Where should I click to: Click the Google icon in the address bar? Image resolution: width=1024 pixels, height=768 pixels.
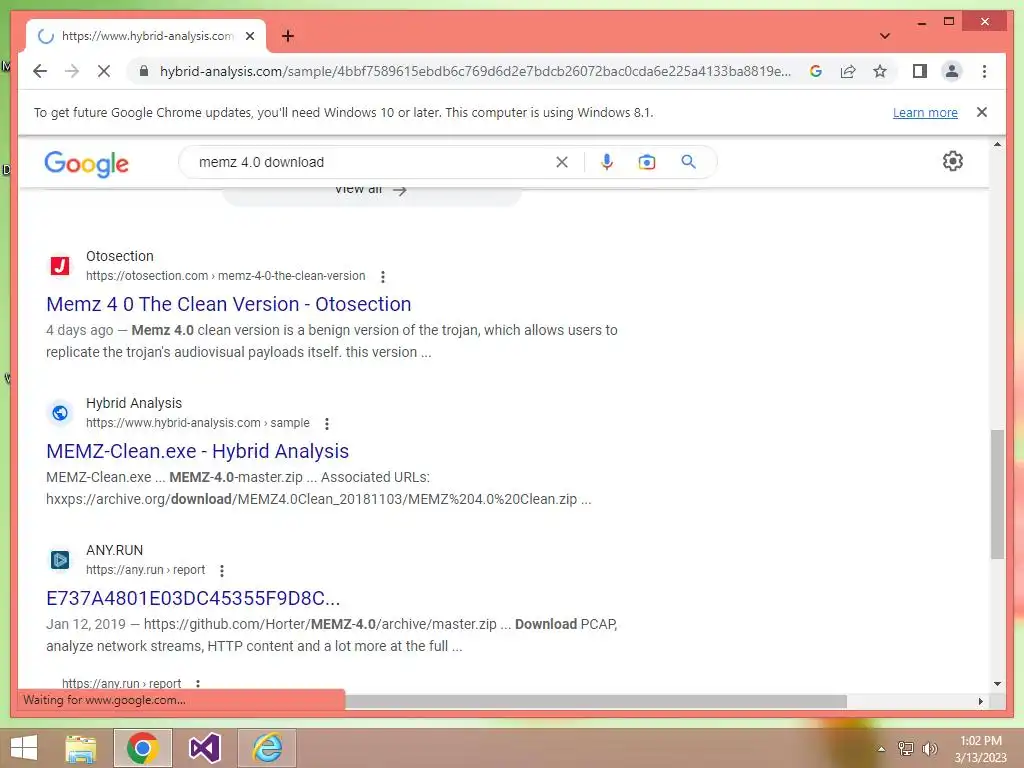click(x=816, y=71)
